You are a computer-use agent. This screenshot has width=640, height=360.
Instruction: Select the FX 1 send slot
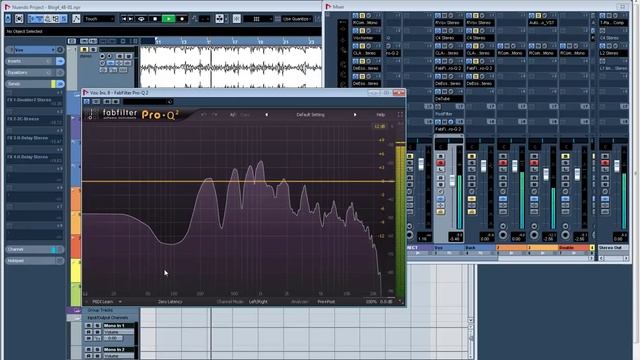click(34, 101)
